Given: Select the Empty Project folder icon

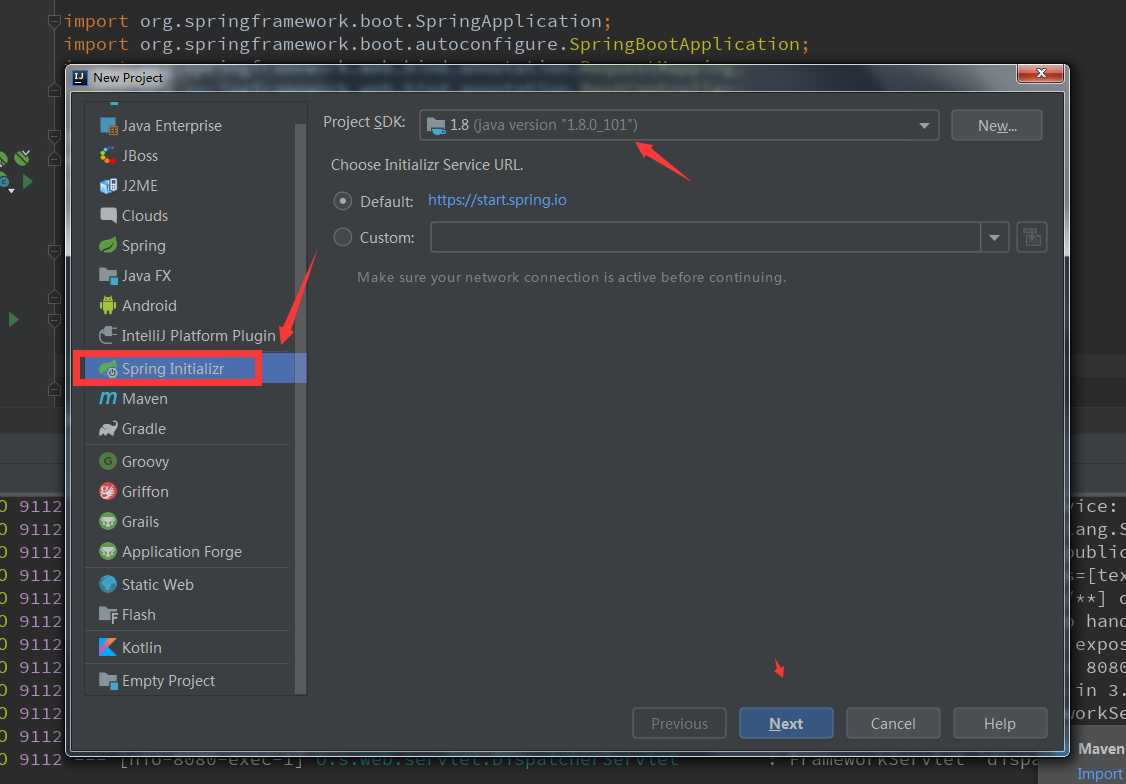Looking at the screenshot, I should click(108, 681).
